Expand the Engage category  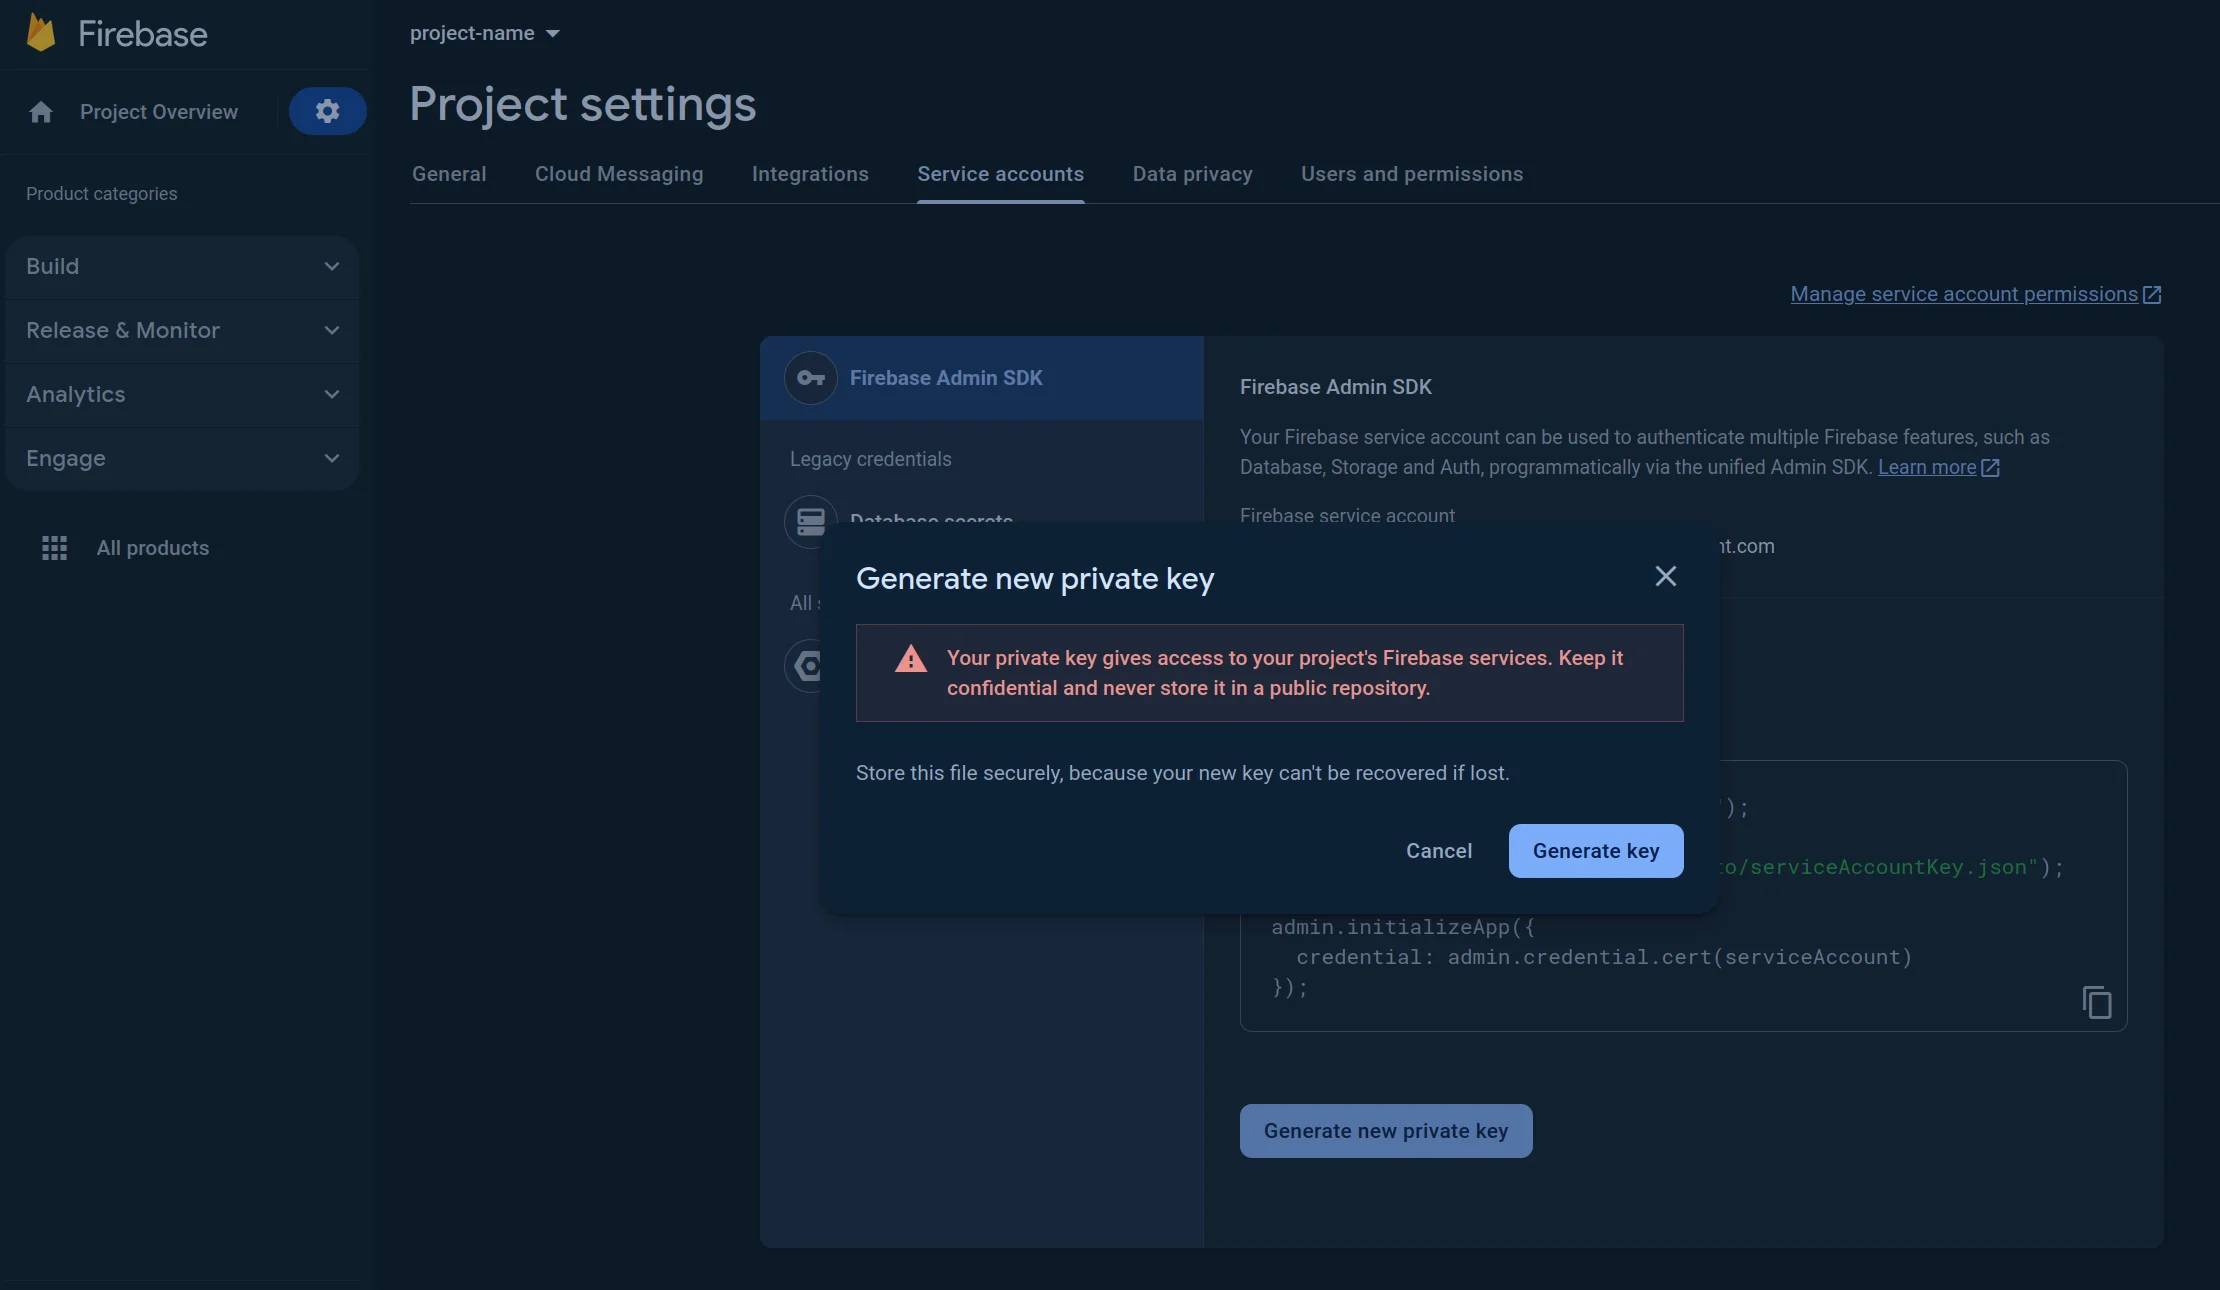181,459
